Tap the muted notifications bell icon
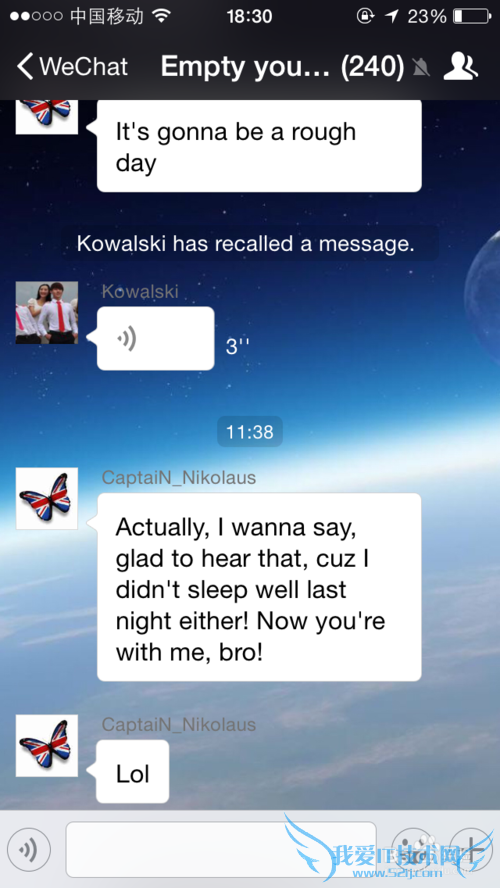The image size is (500, 888). click(x=421, y=67)
